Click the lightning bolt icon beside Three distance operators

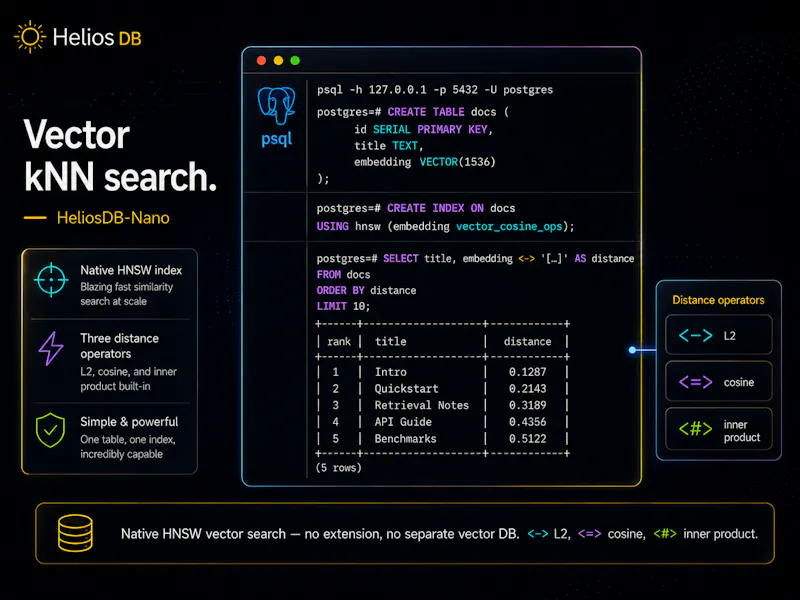coord(51,348)
